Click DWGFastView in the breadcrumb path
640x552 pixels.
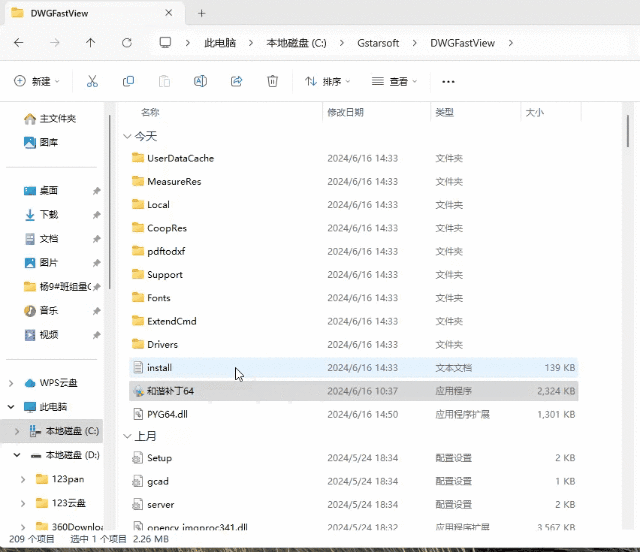coord(462,43)
